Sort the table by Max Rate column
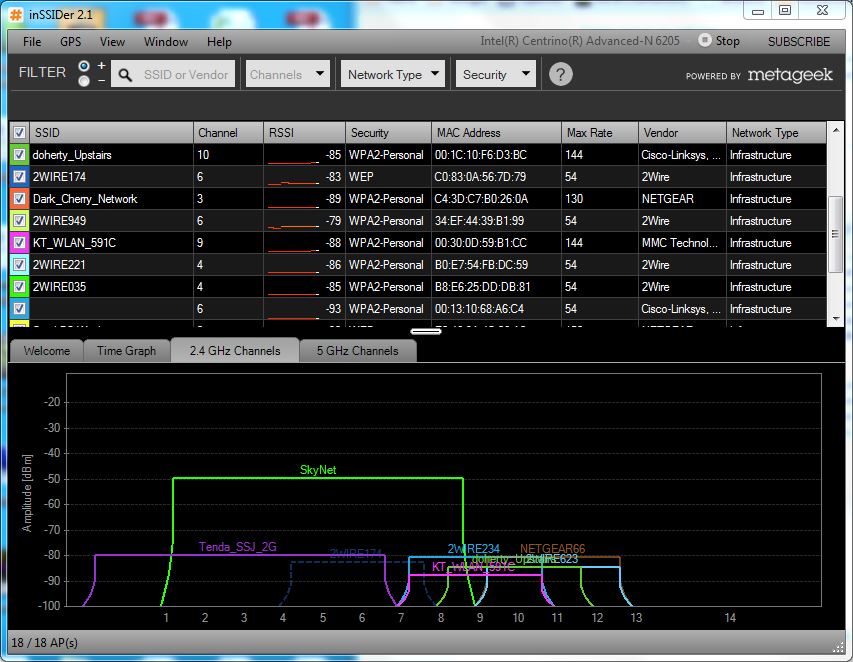This screenshot has width=853, height=662. pos(600,133)
